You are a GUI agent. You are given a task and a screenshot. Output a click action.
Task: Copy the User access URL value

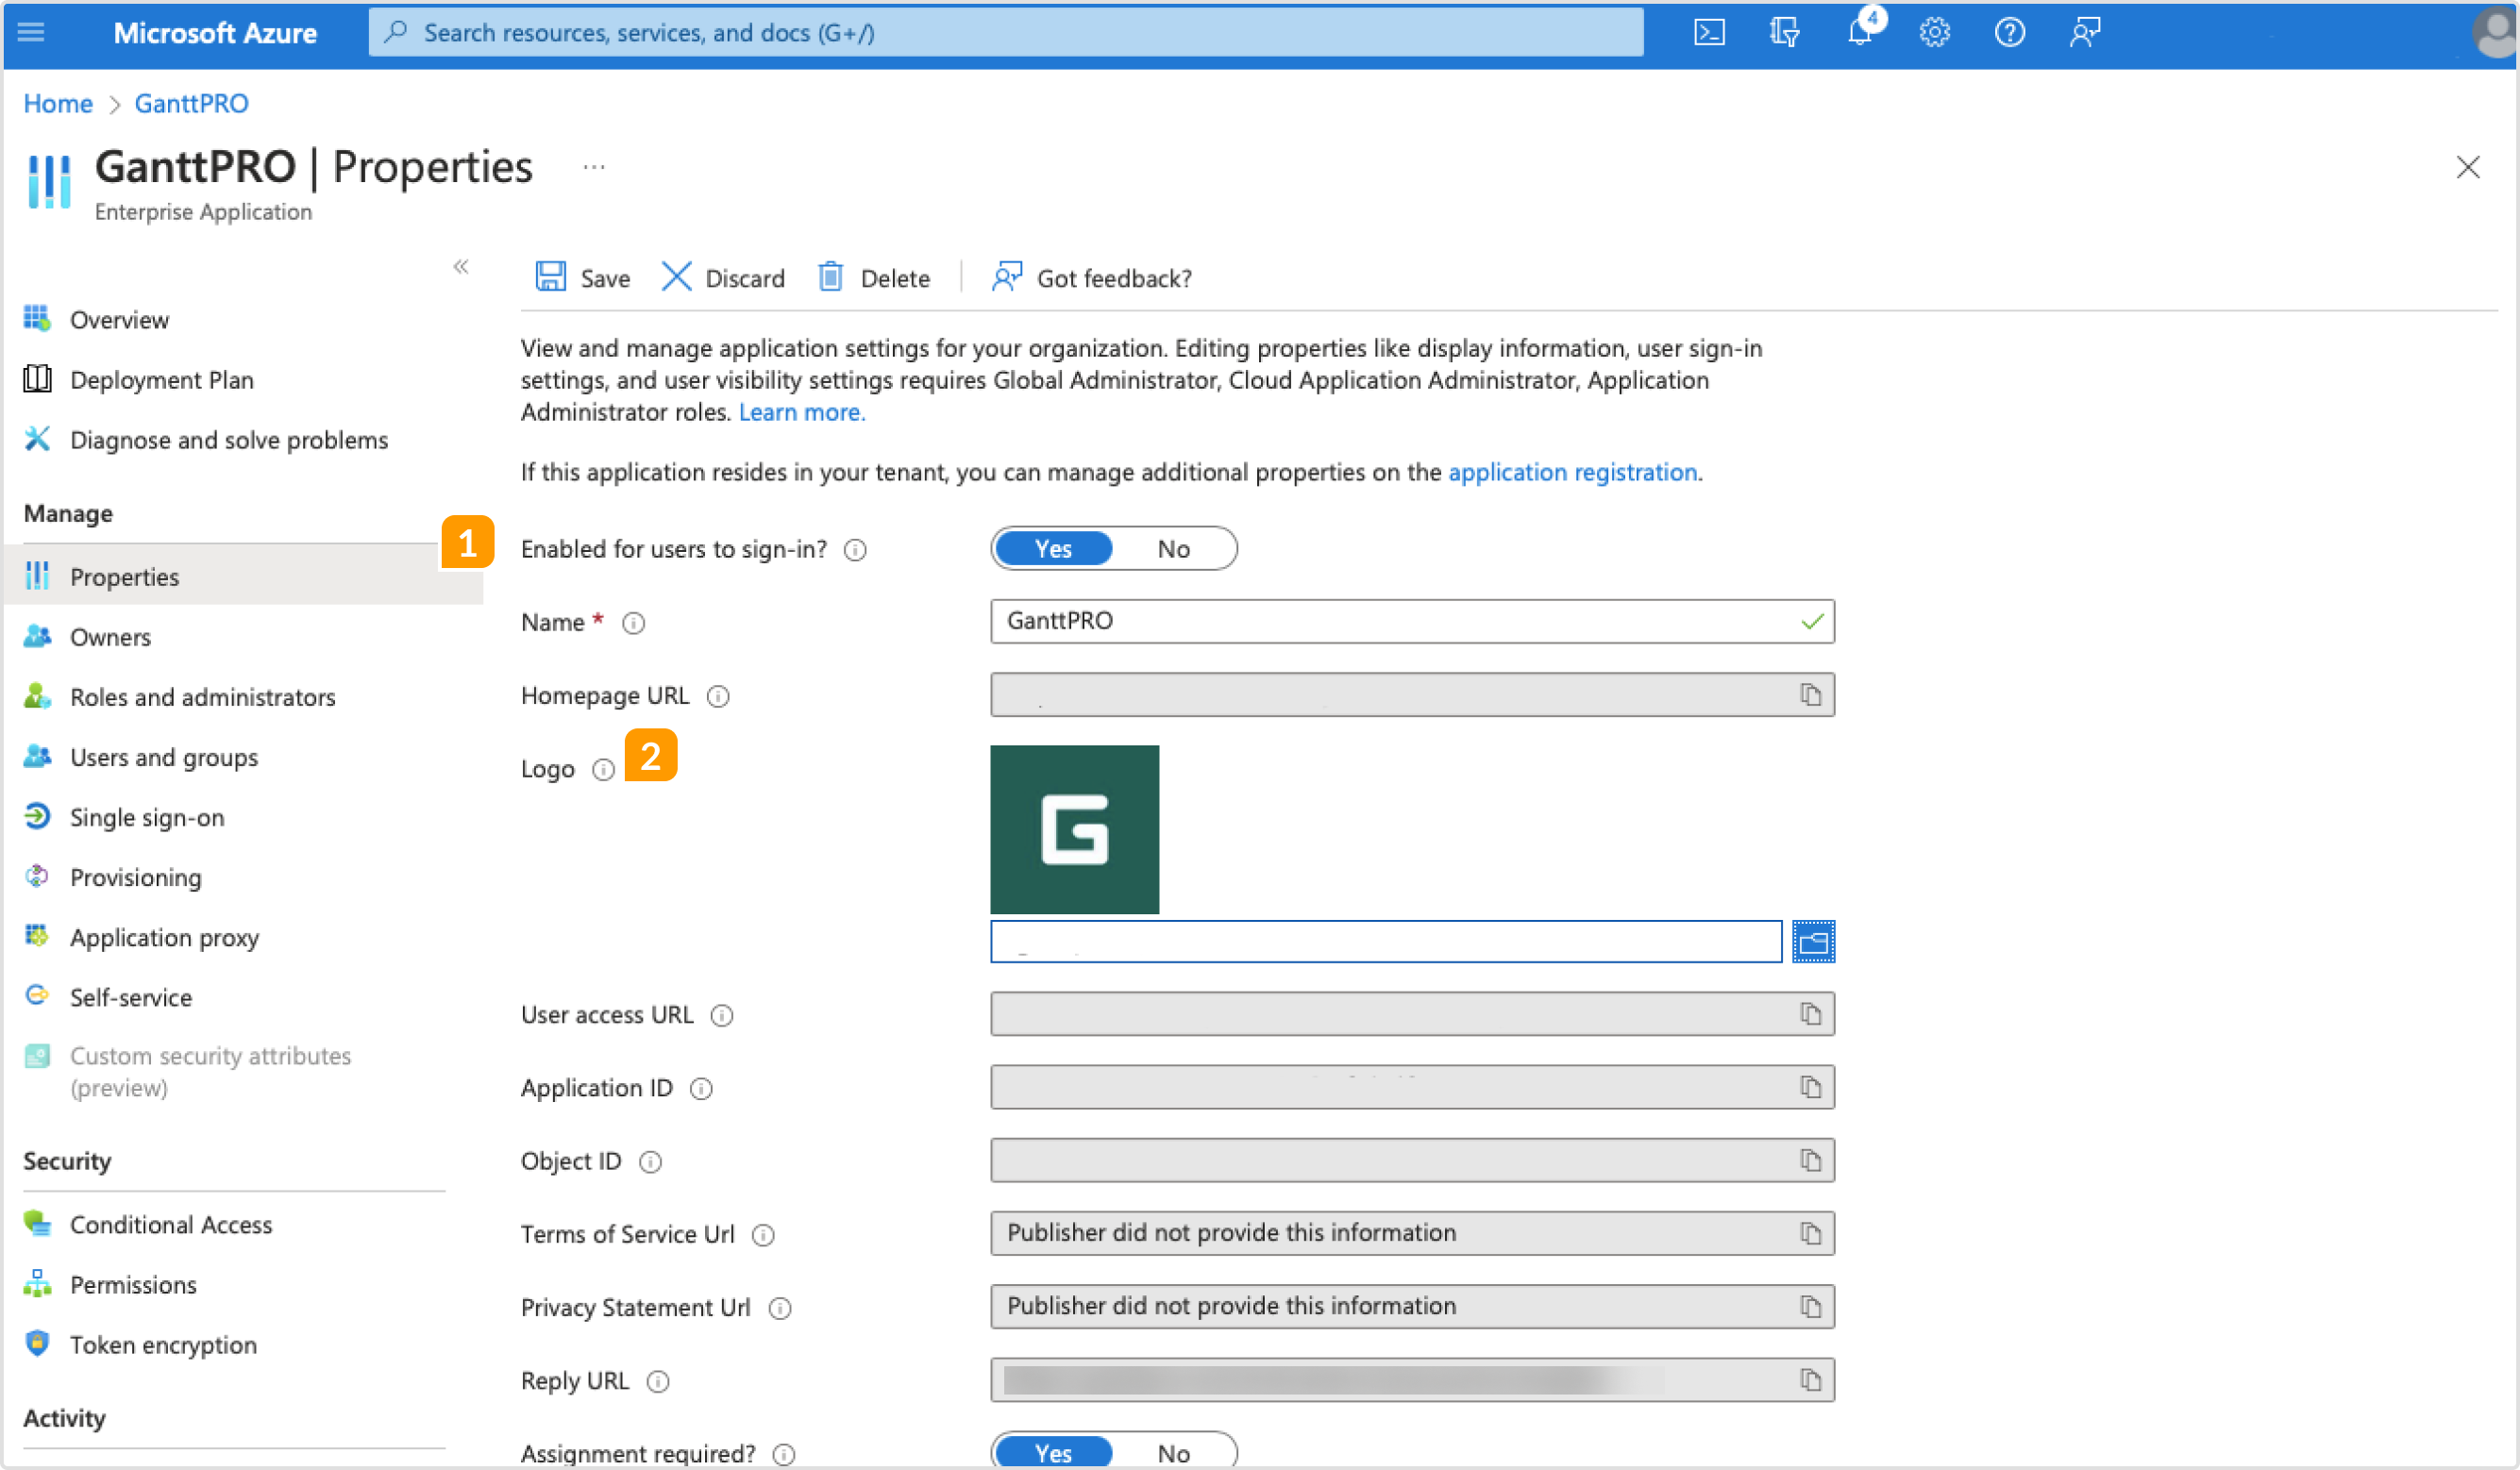(x=1810, y=1014)
